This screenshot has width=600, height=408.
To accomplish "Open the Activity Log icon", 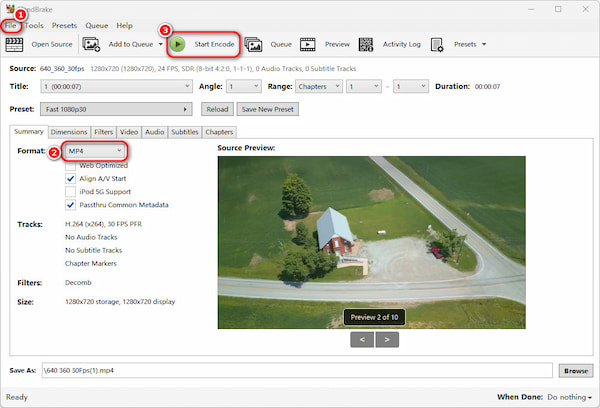I will 366,44.
